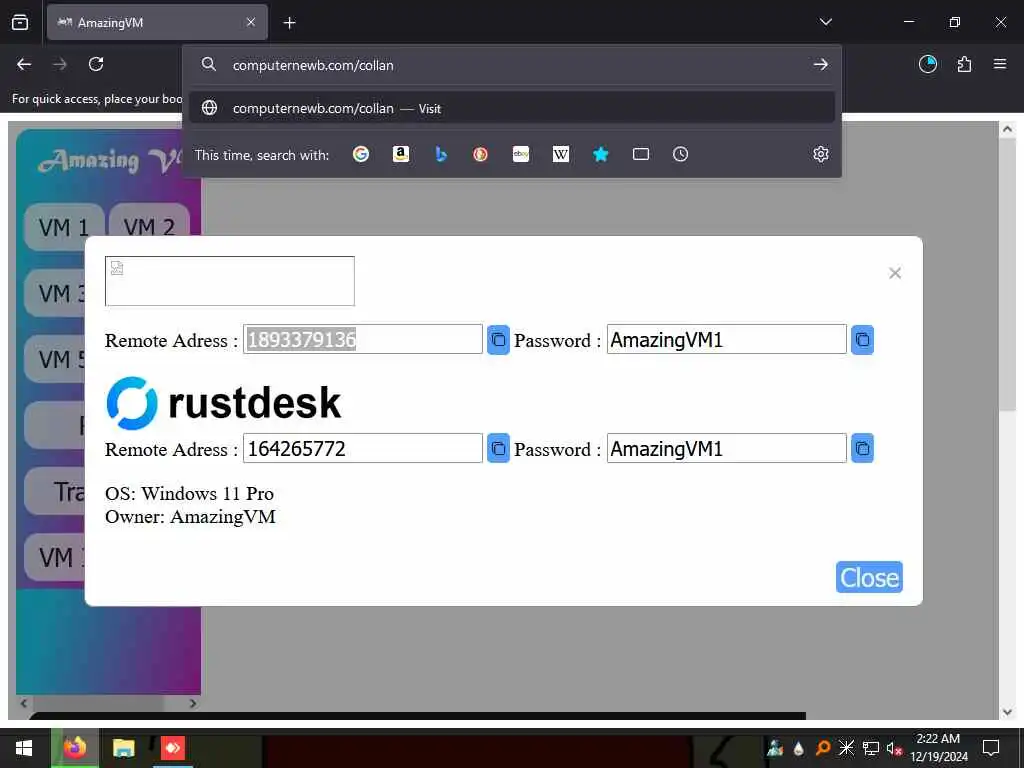Viewport: 1024px width, 768px height.
Task: Search in history clock icon
Action: point(680,154)
